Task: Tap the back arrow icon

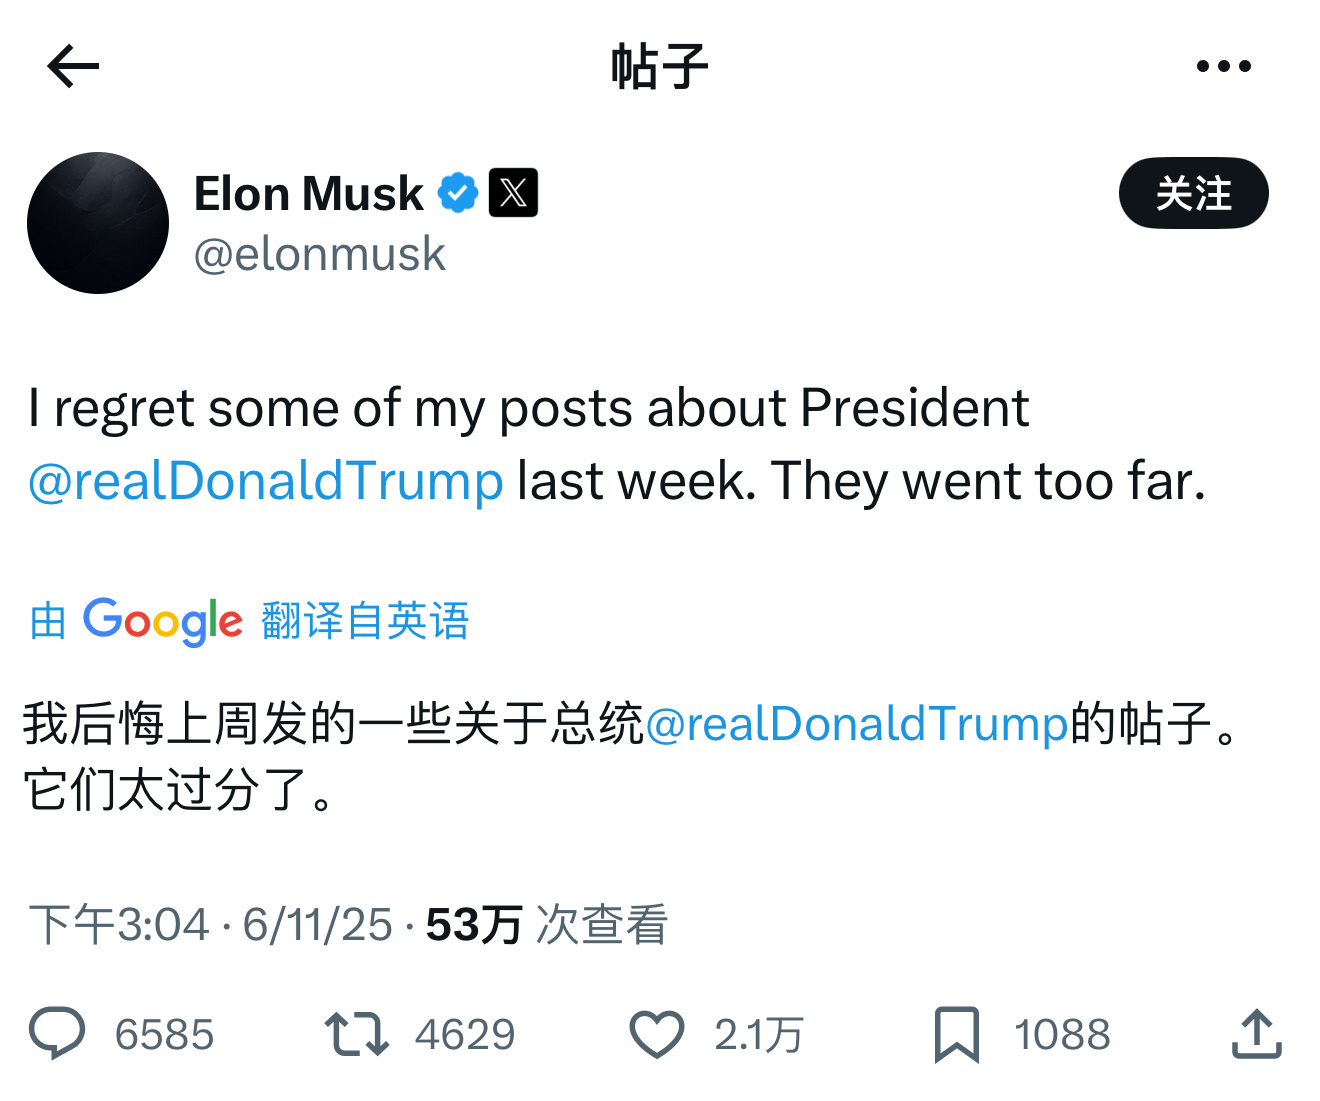Action: coord(73,67)
